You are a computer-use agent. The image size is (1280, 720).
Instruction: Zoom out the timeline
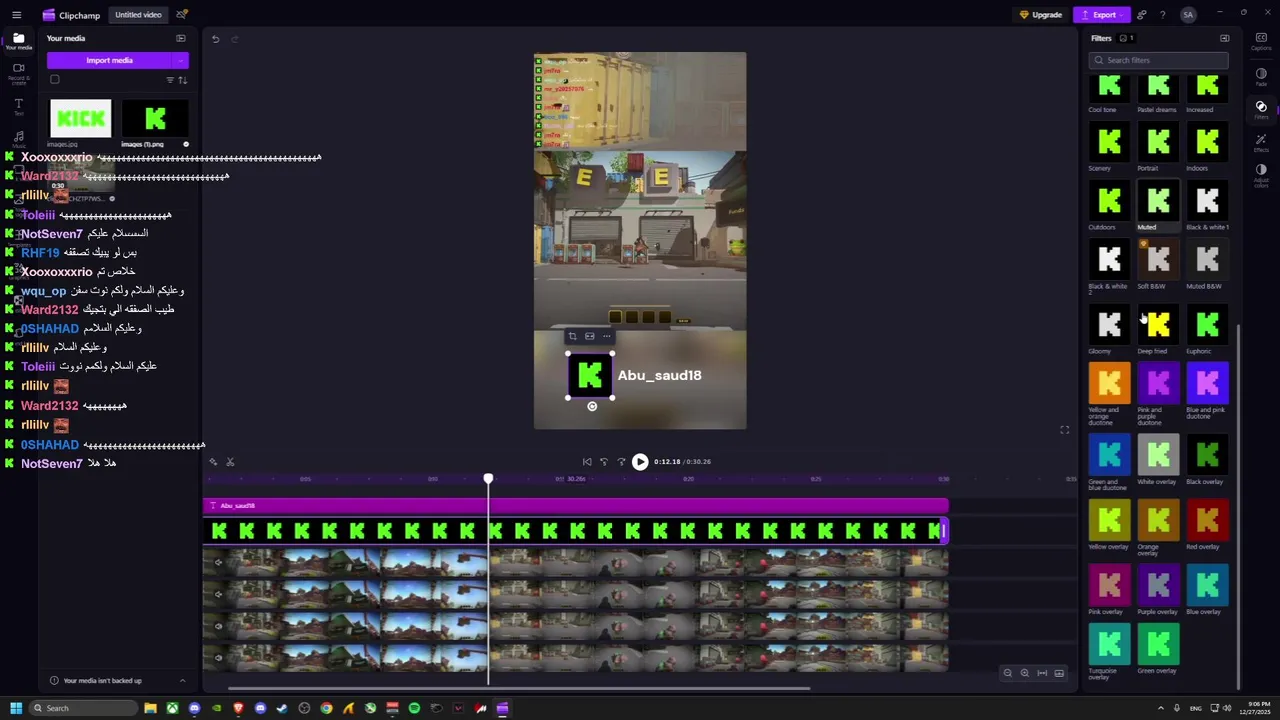pyautogui.click(x=1008, y=673)
